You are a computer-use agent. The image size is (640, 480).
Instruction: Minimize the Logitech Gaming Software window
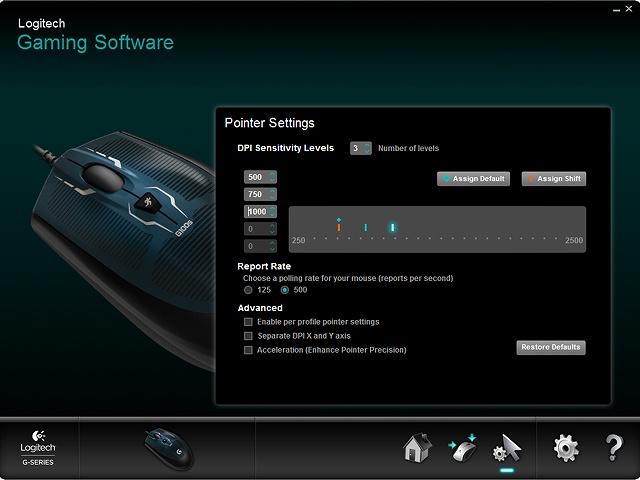[x=616, y=10]
